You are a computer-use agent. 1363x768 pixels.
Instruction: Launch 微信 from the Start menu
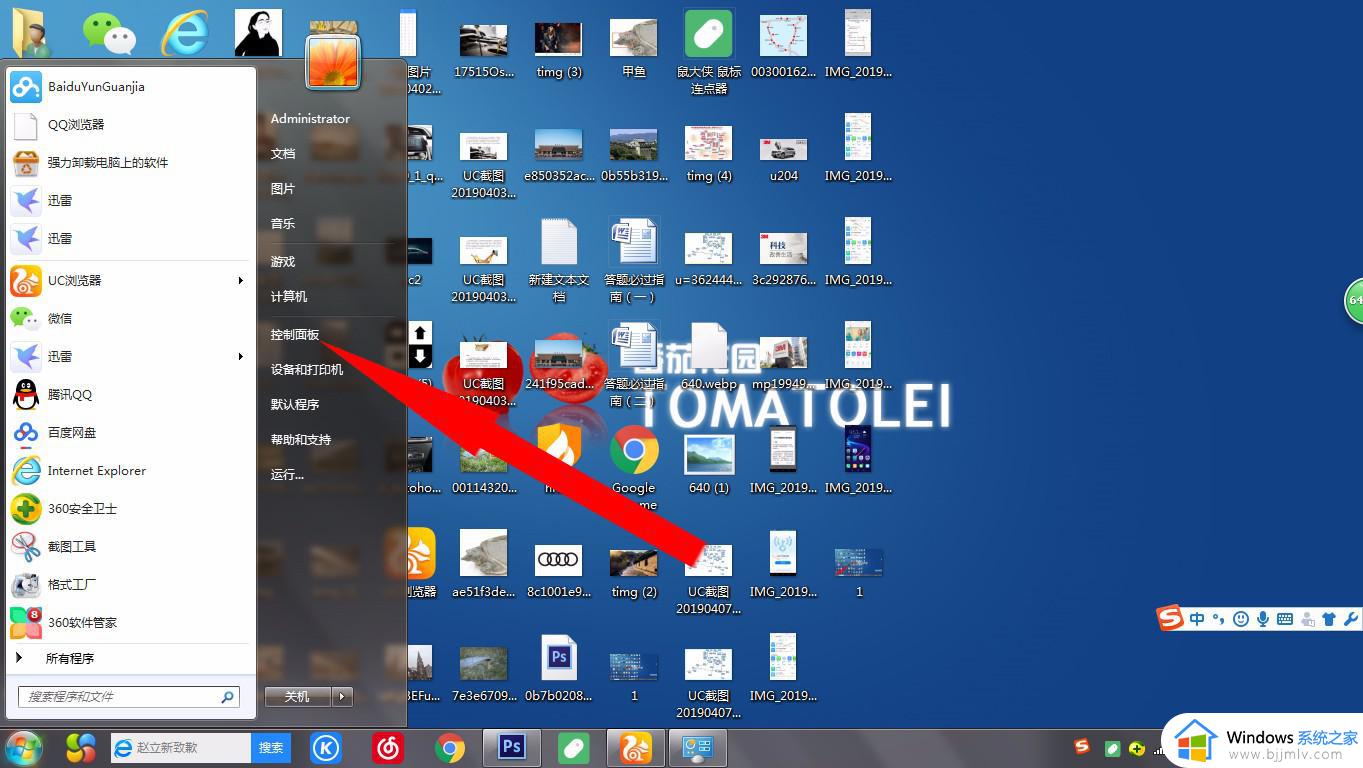click(130, 319)
